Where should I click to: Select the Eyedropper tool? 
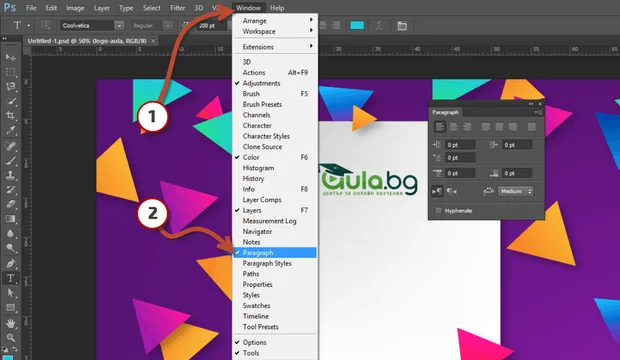pos(11,130)
